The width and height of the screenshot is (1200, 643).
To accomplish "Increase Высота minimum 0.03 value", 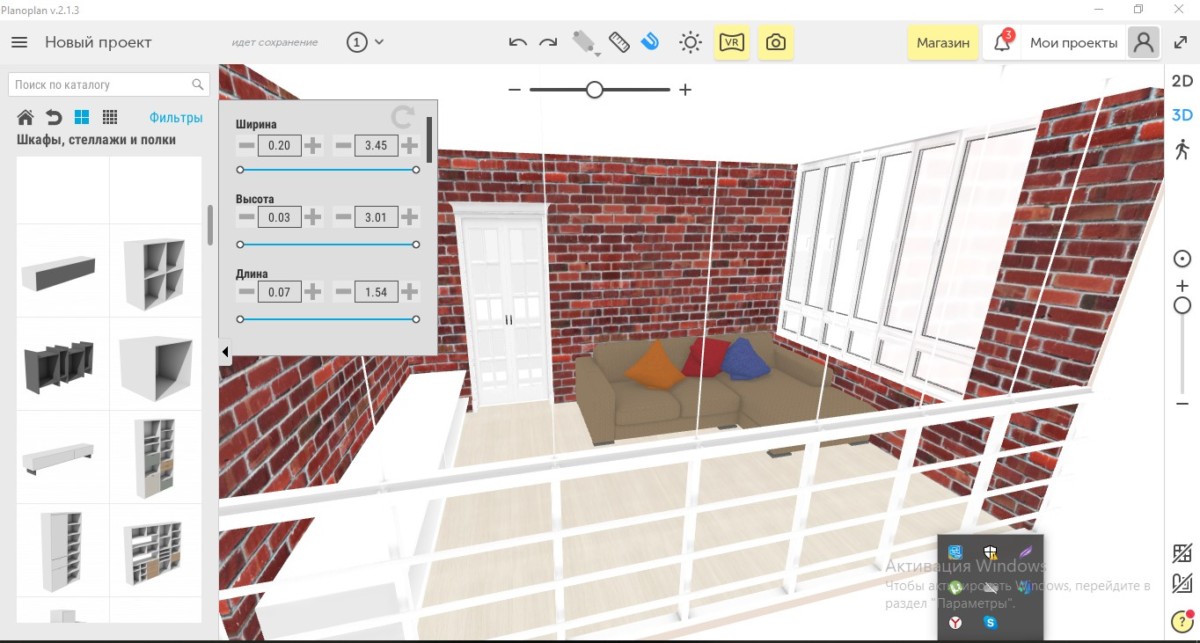I will pyautogui.click(x=313, y=216).
